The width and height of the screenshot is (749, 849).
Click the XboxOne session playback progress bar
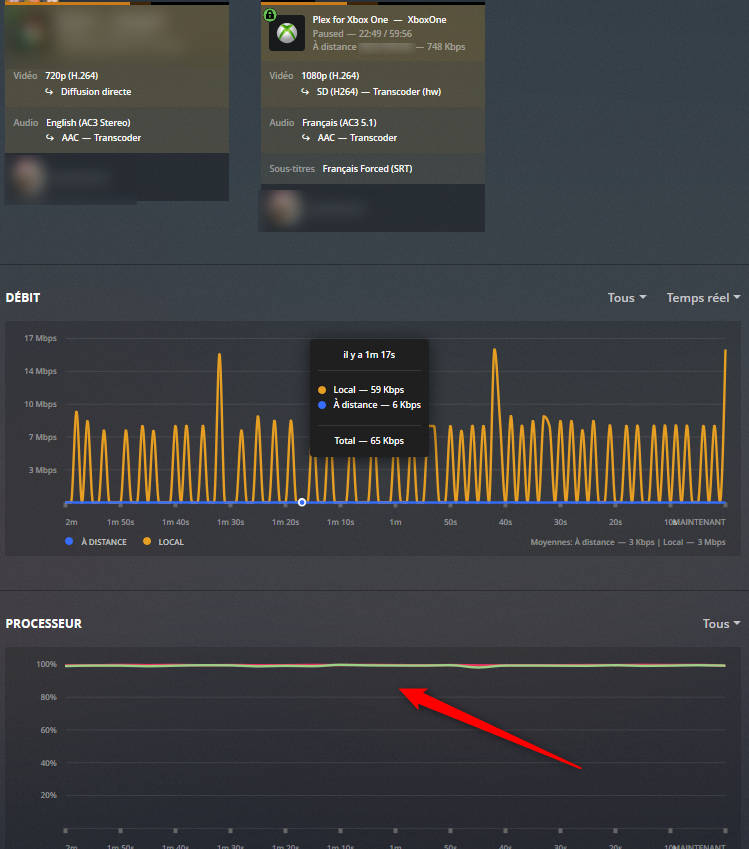[x=373, y=3]
